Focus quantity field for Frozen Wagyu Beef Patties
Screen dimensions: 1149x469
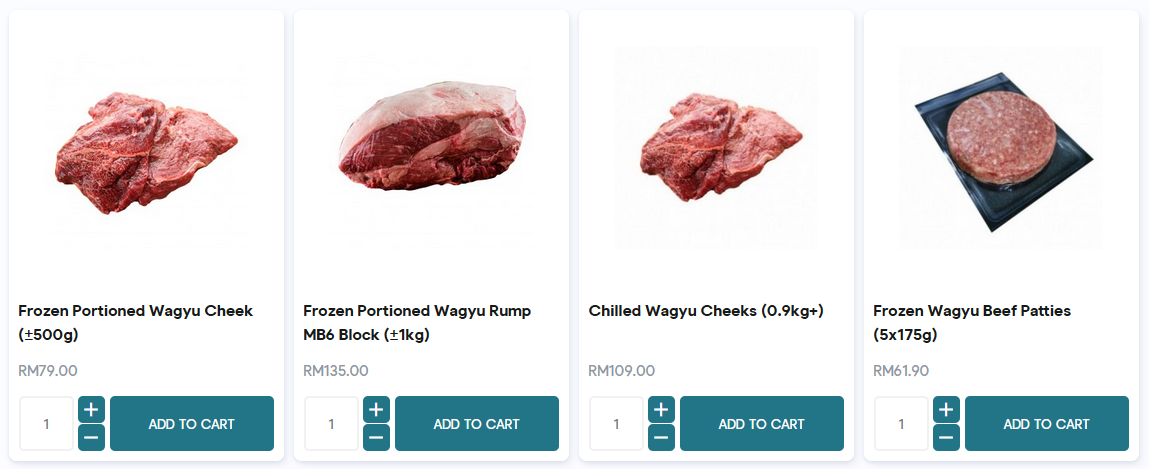pos(901,424)
